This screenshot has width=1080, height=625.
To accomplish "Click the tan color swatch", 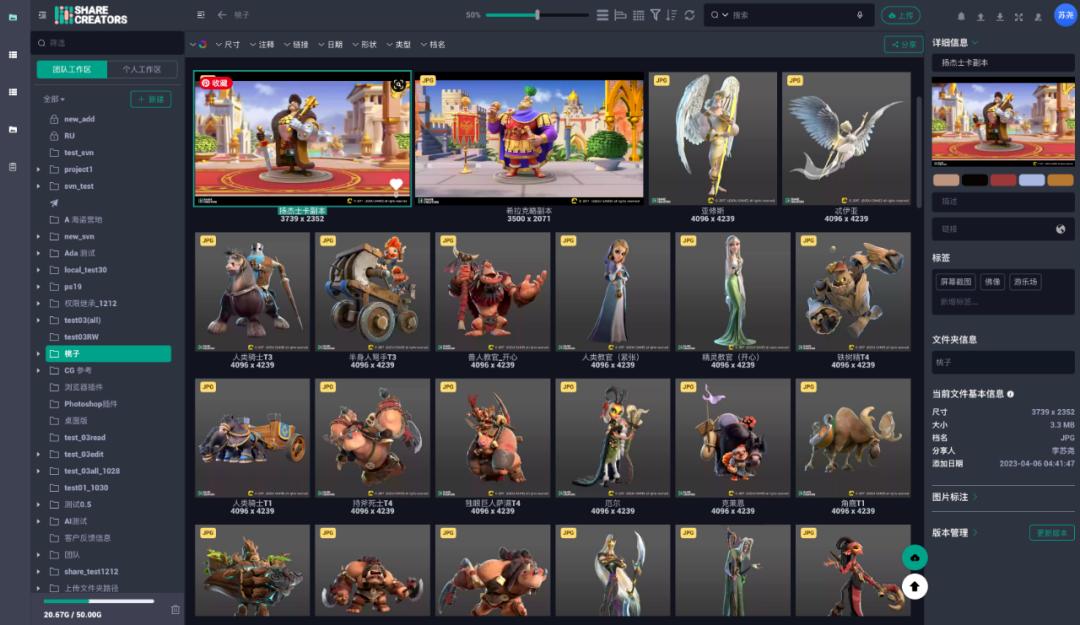I will [946, 180].
